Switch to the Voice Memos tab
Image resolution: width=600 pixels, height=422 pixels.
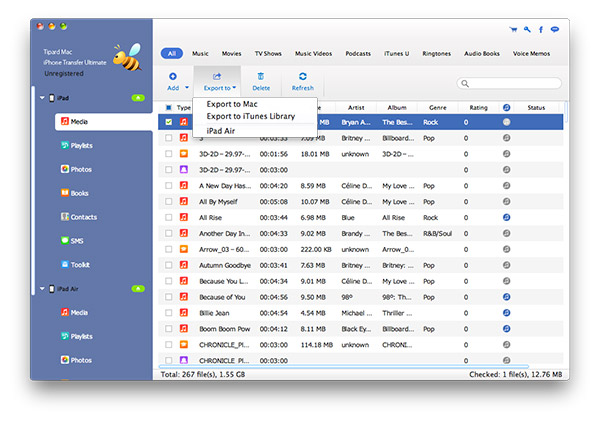531,54
